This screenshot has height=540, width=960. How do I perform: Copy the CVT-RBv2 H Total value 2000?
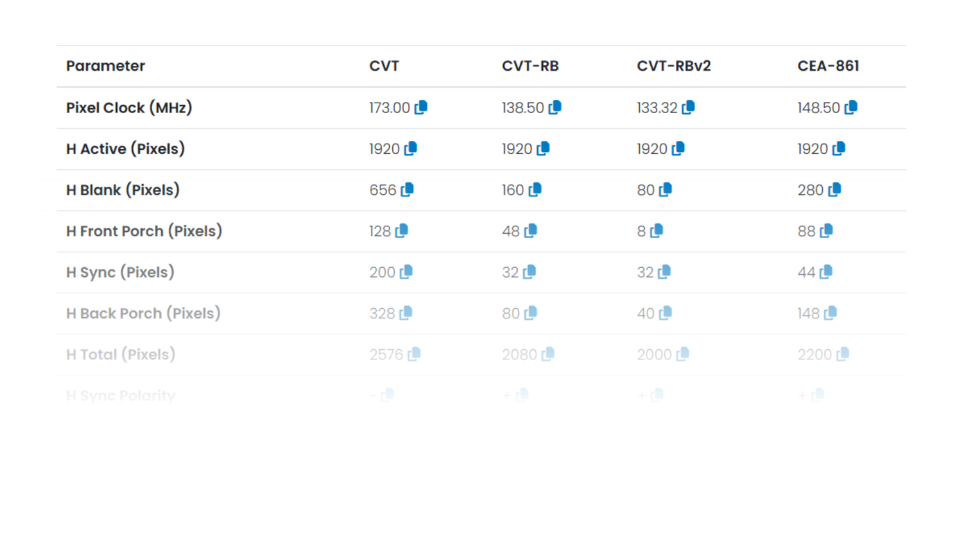(x=683, y=354)
